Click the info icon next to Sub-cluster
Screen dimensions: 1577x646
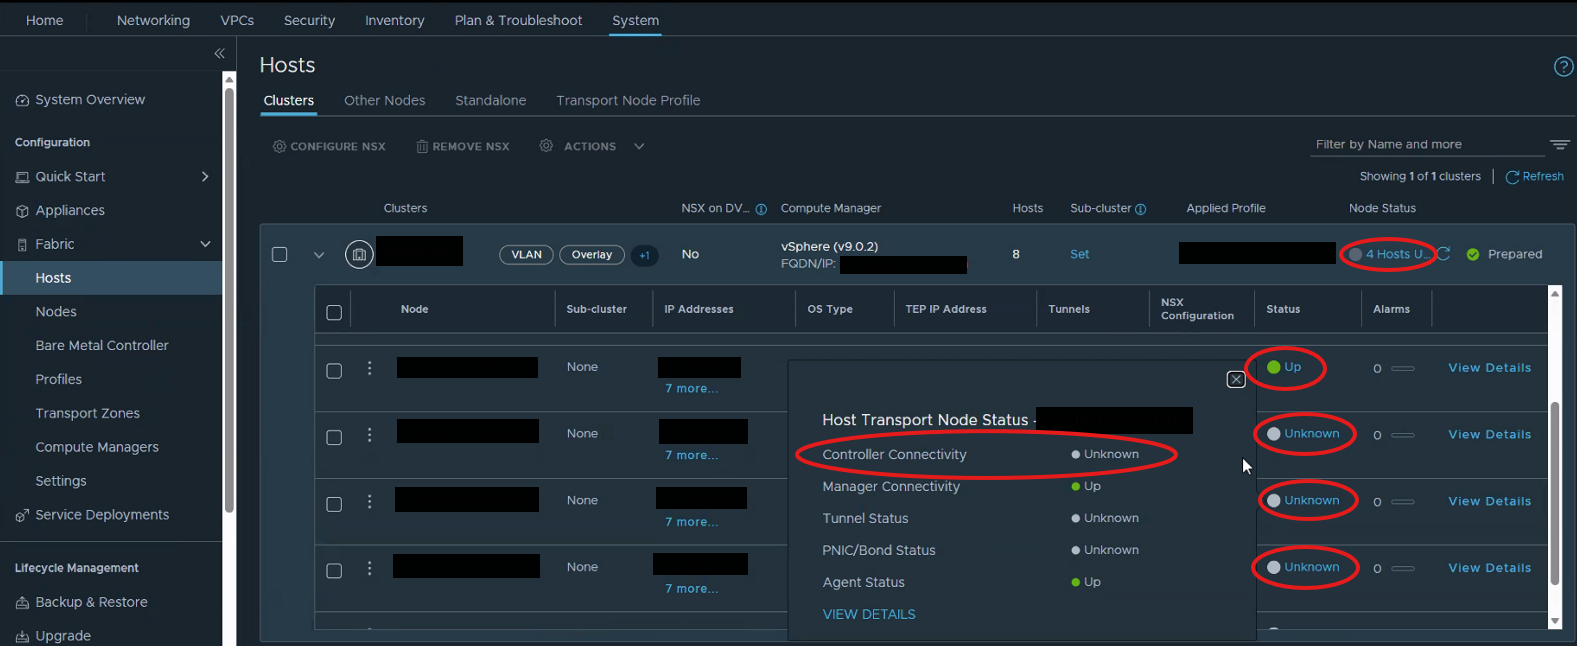point(1141,209)
